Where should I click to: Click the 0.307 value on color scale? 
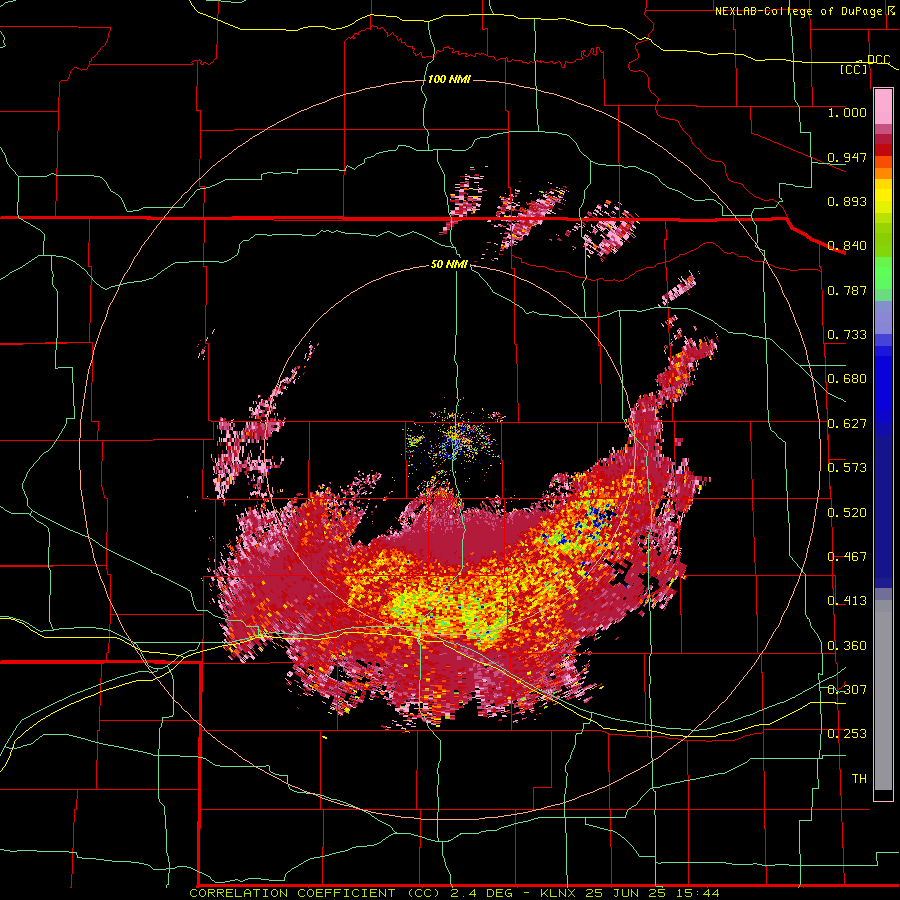(847, 689)
